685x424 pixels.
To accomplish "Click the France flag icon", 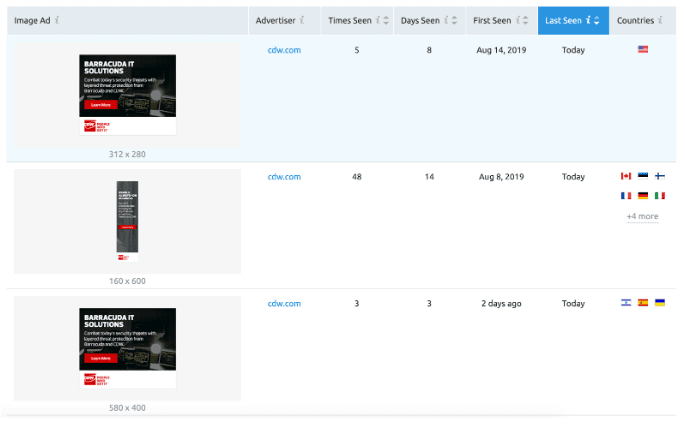I will tap(626, 196).
